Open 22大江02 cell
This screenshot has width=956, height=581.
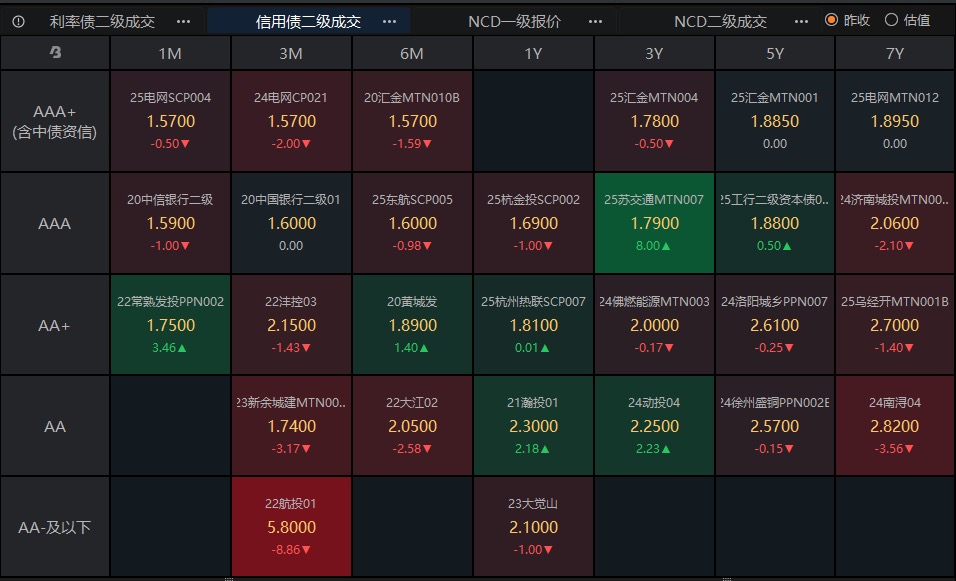[x=412, y=426]
